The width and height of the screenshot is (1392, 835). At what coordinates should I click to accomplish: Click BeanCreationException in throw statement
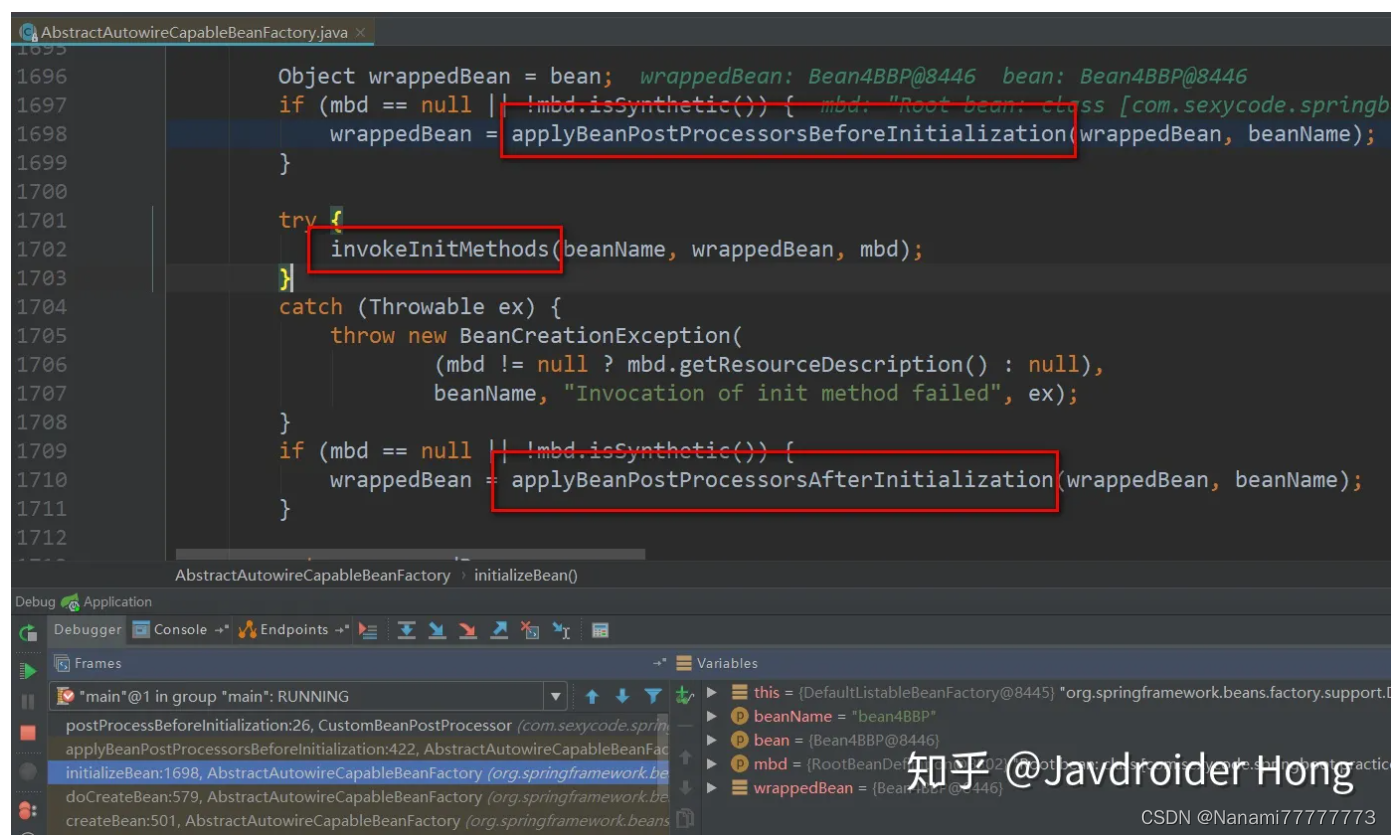pos(595,335)
